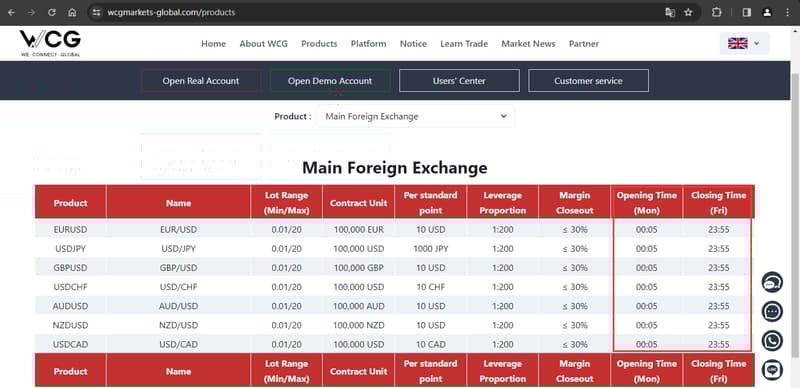Click the 10 CAD per point cell

click(x=431, y=345)
